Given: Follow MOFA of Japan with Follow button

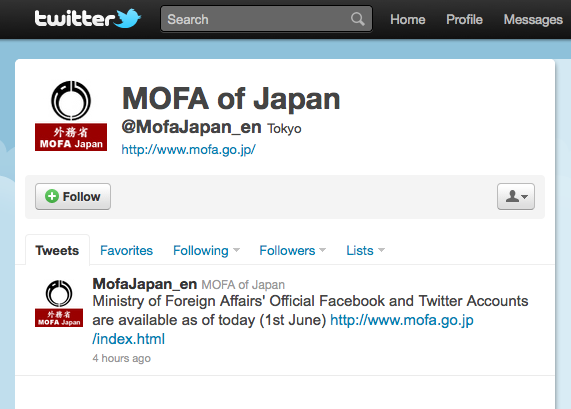Looking at the screenshot, I should pos(73,197).
